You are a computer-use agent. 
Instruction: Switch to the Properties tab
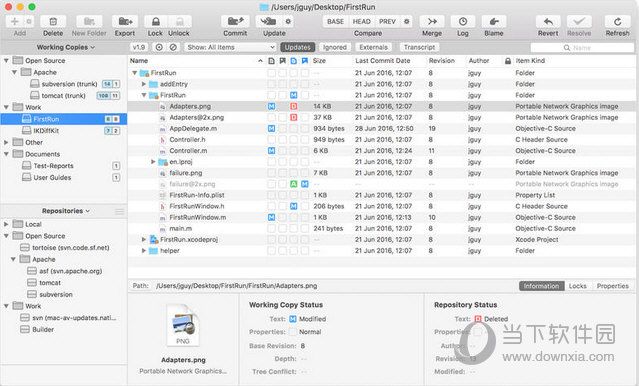[x=613, y=286]
